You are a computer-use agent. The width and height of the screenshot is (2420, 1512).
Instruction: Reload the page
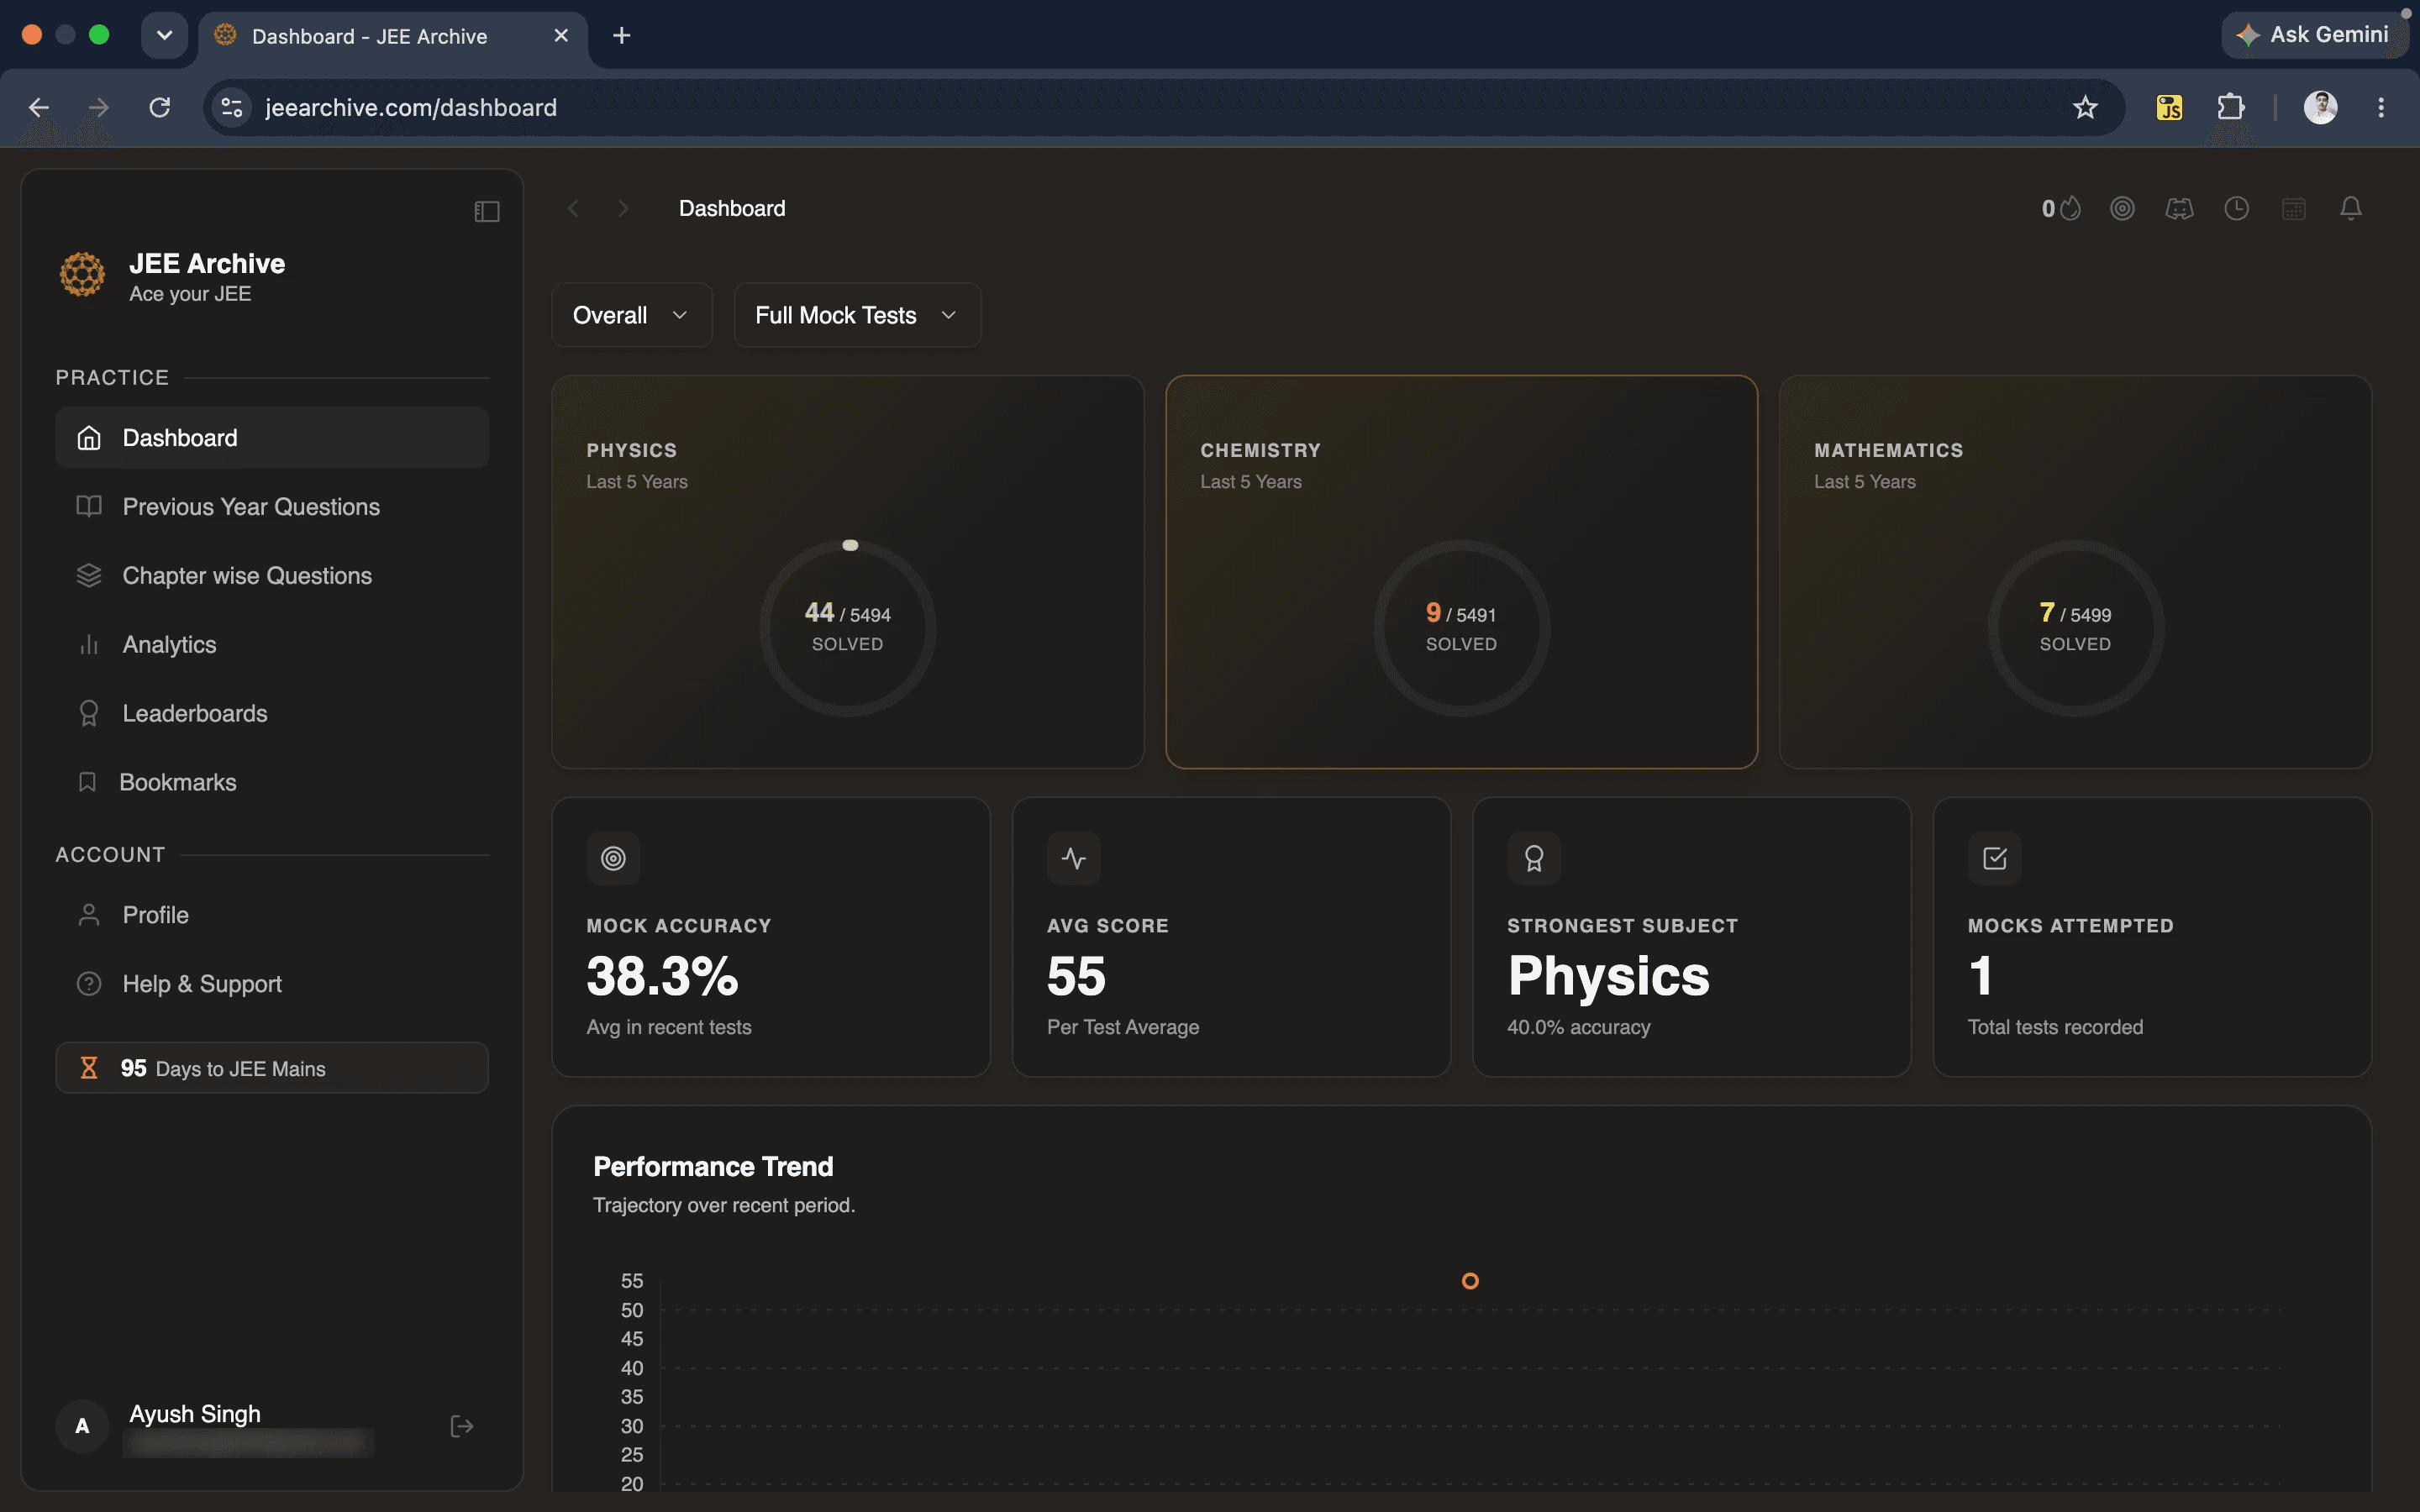click(159, 107)
